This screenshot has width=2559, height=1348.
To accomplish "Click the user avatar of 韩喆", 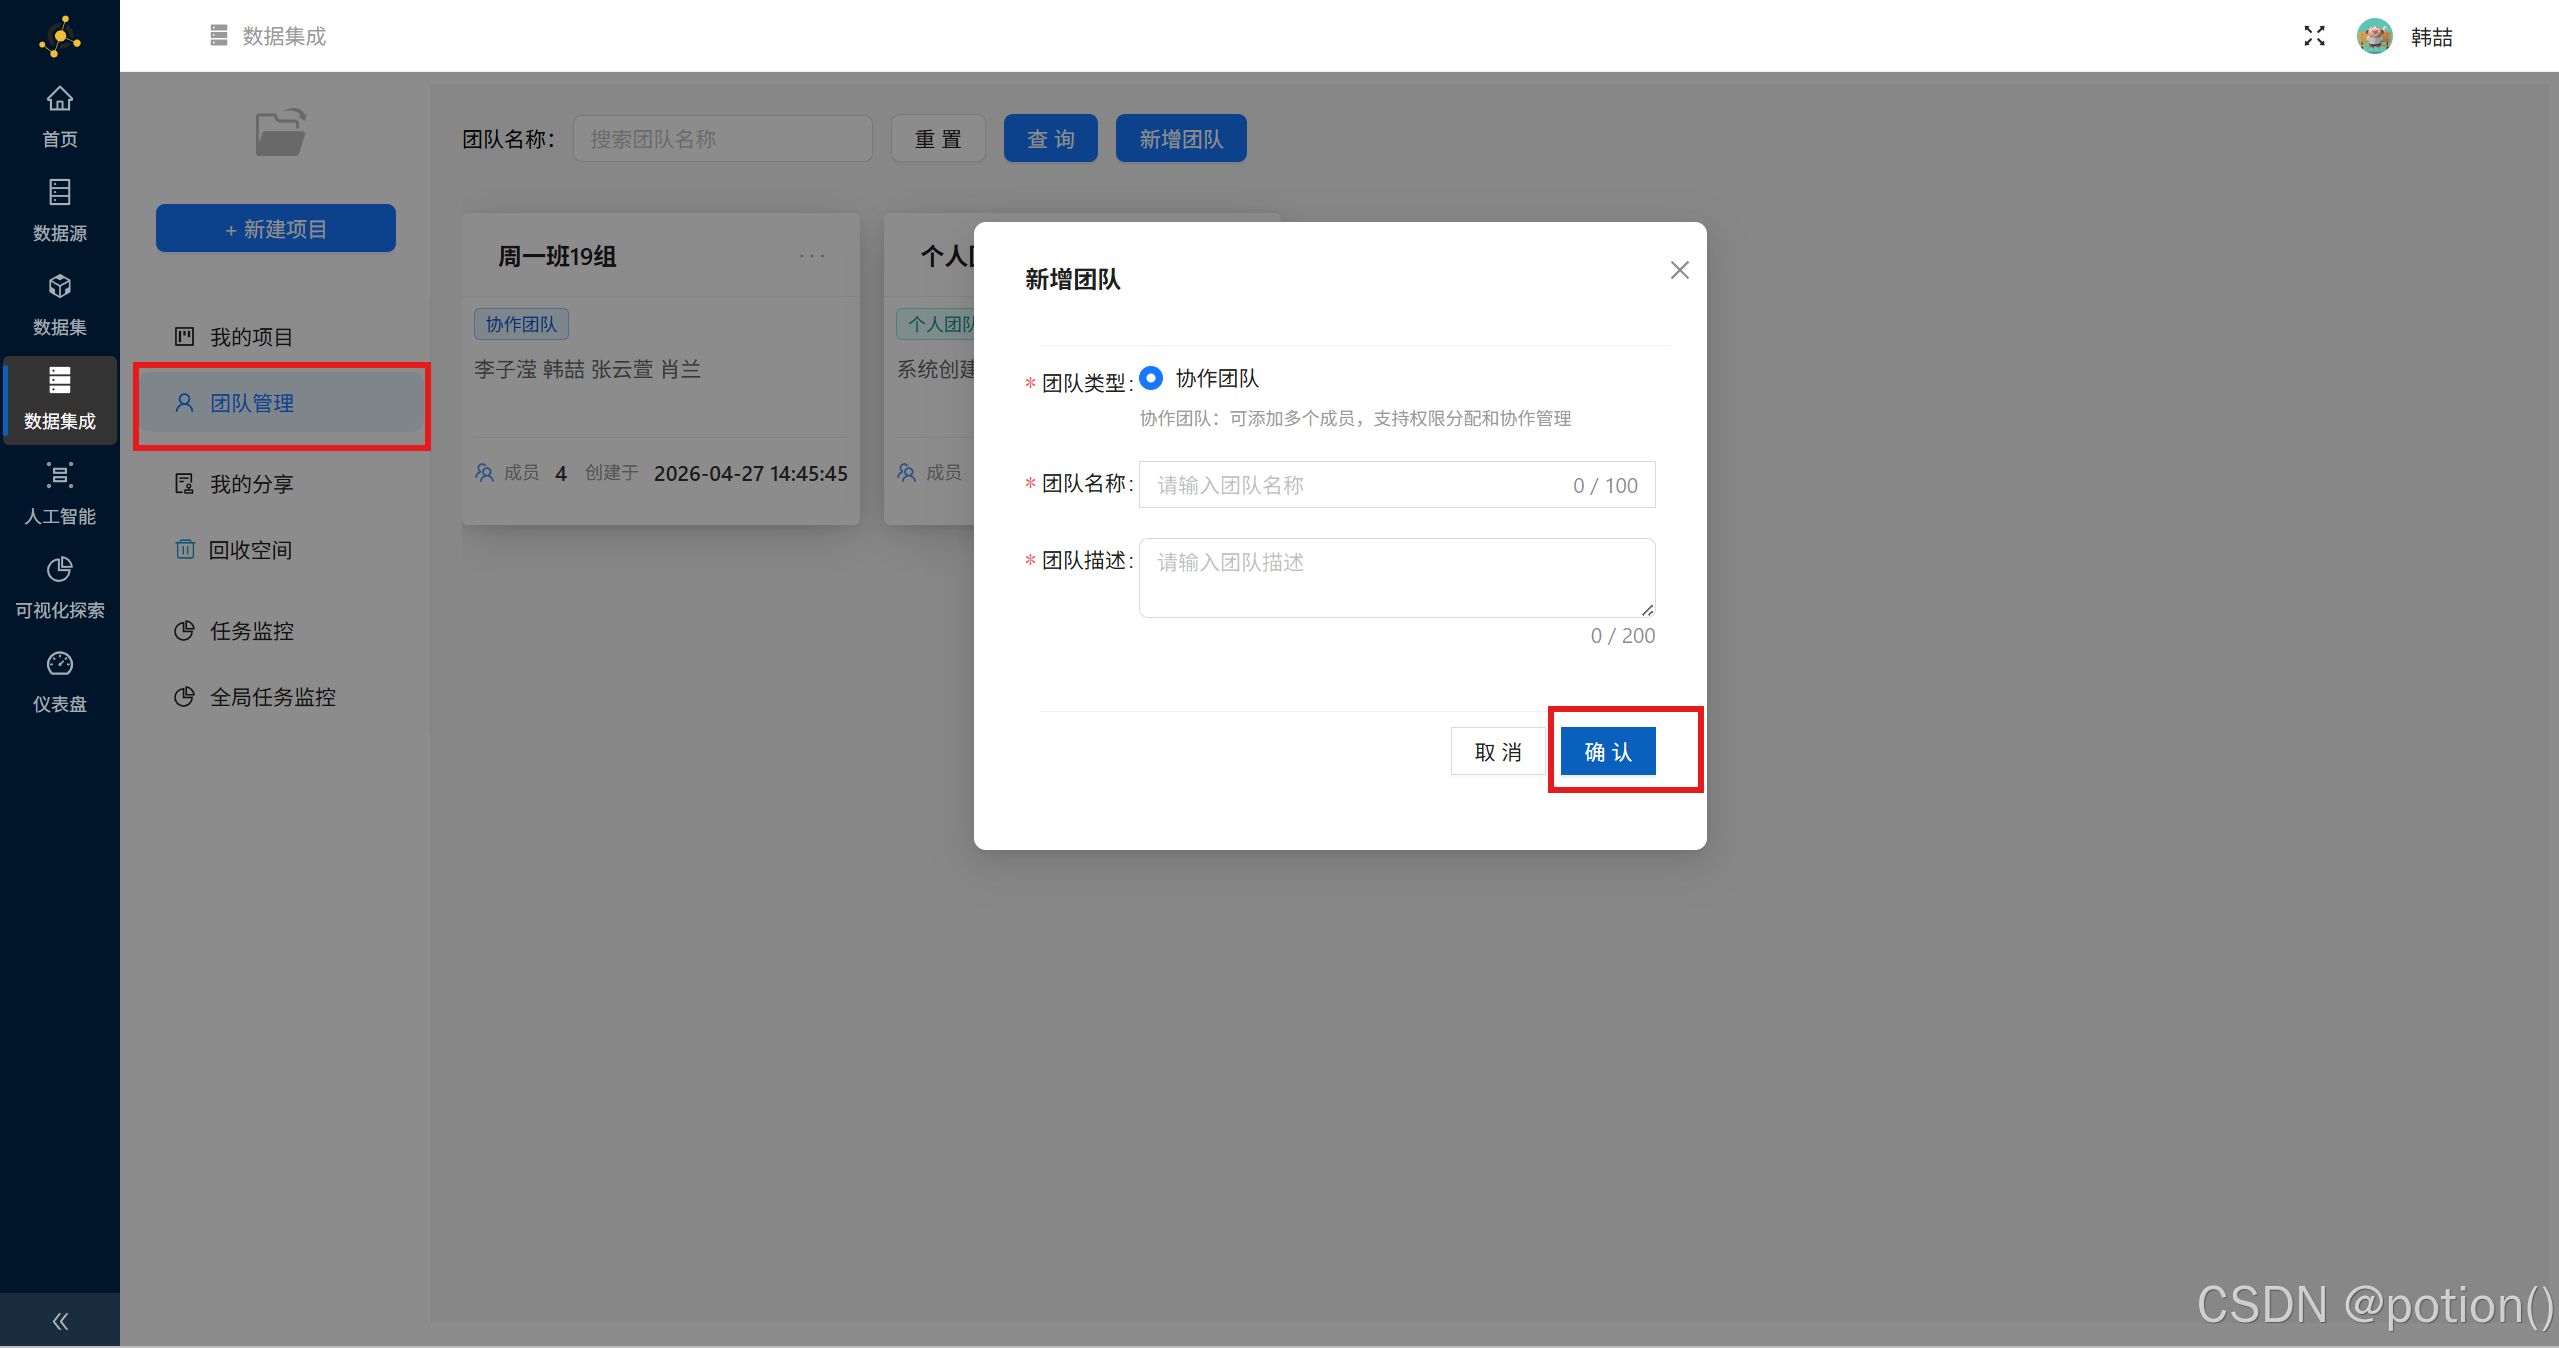I will [x=2376, y=36].
